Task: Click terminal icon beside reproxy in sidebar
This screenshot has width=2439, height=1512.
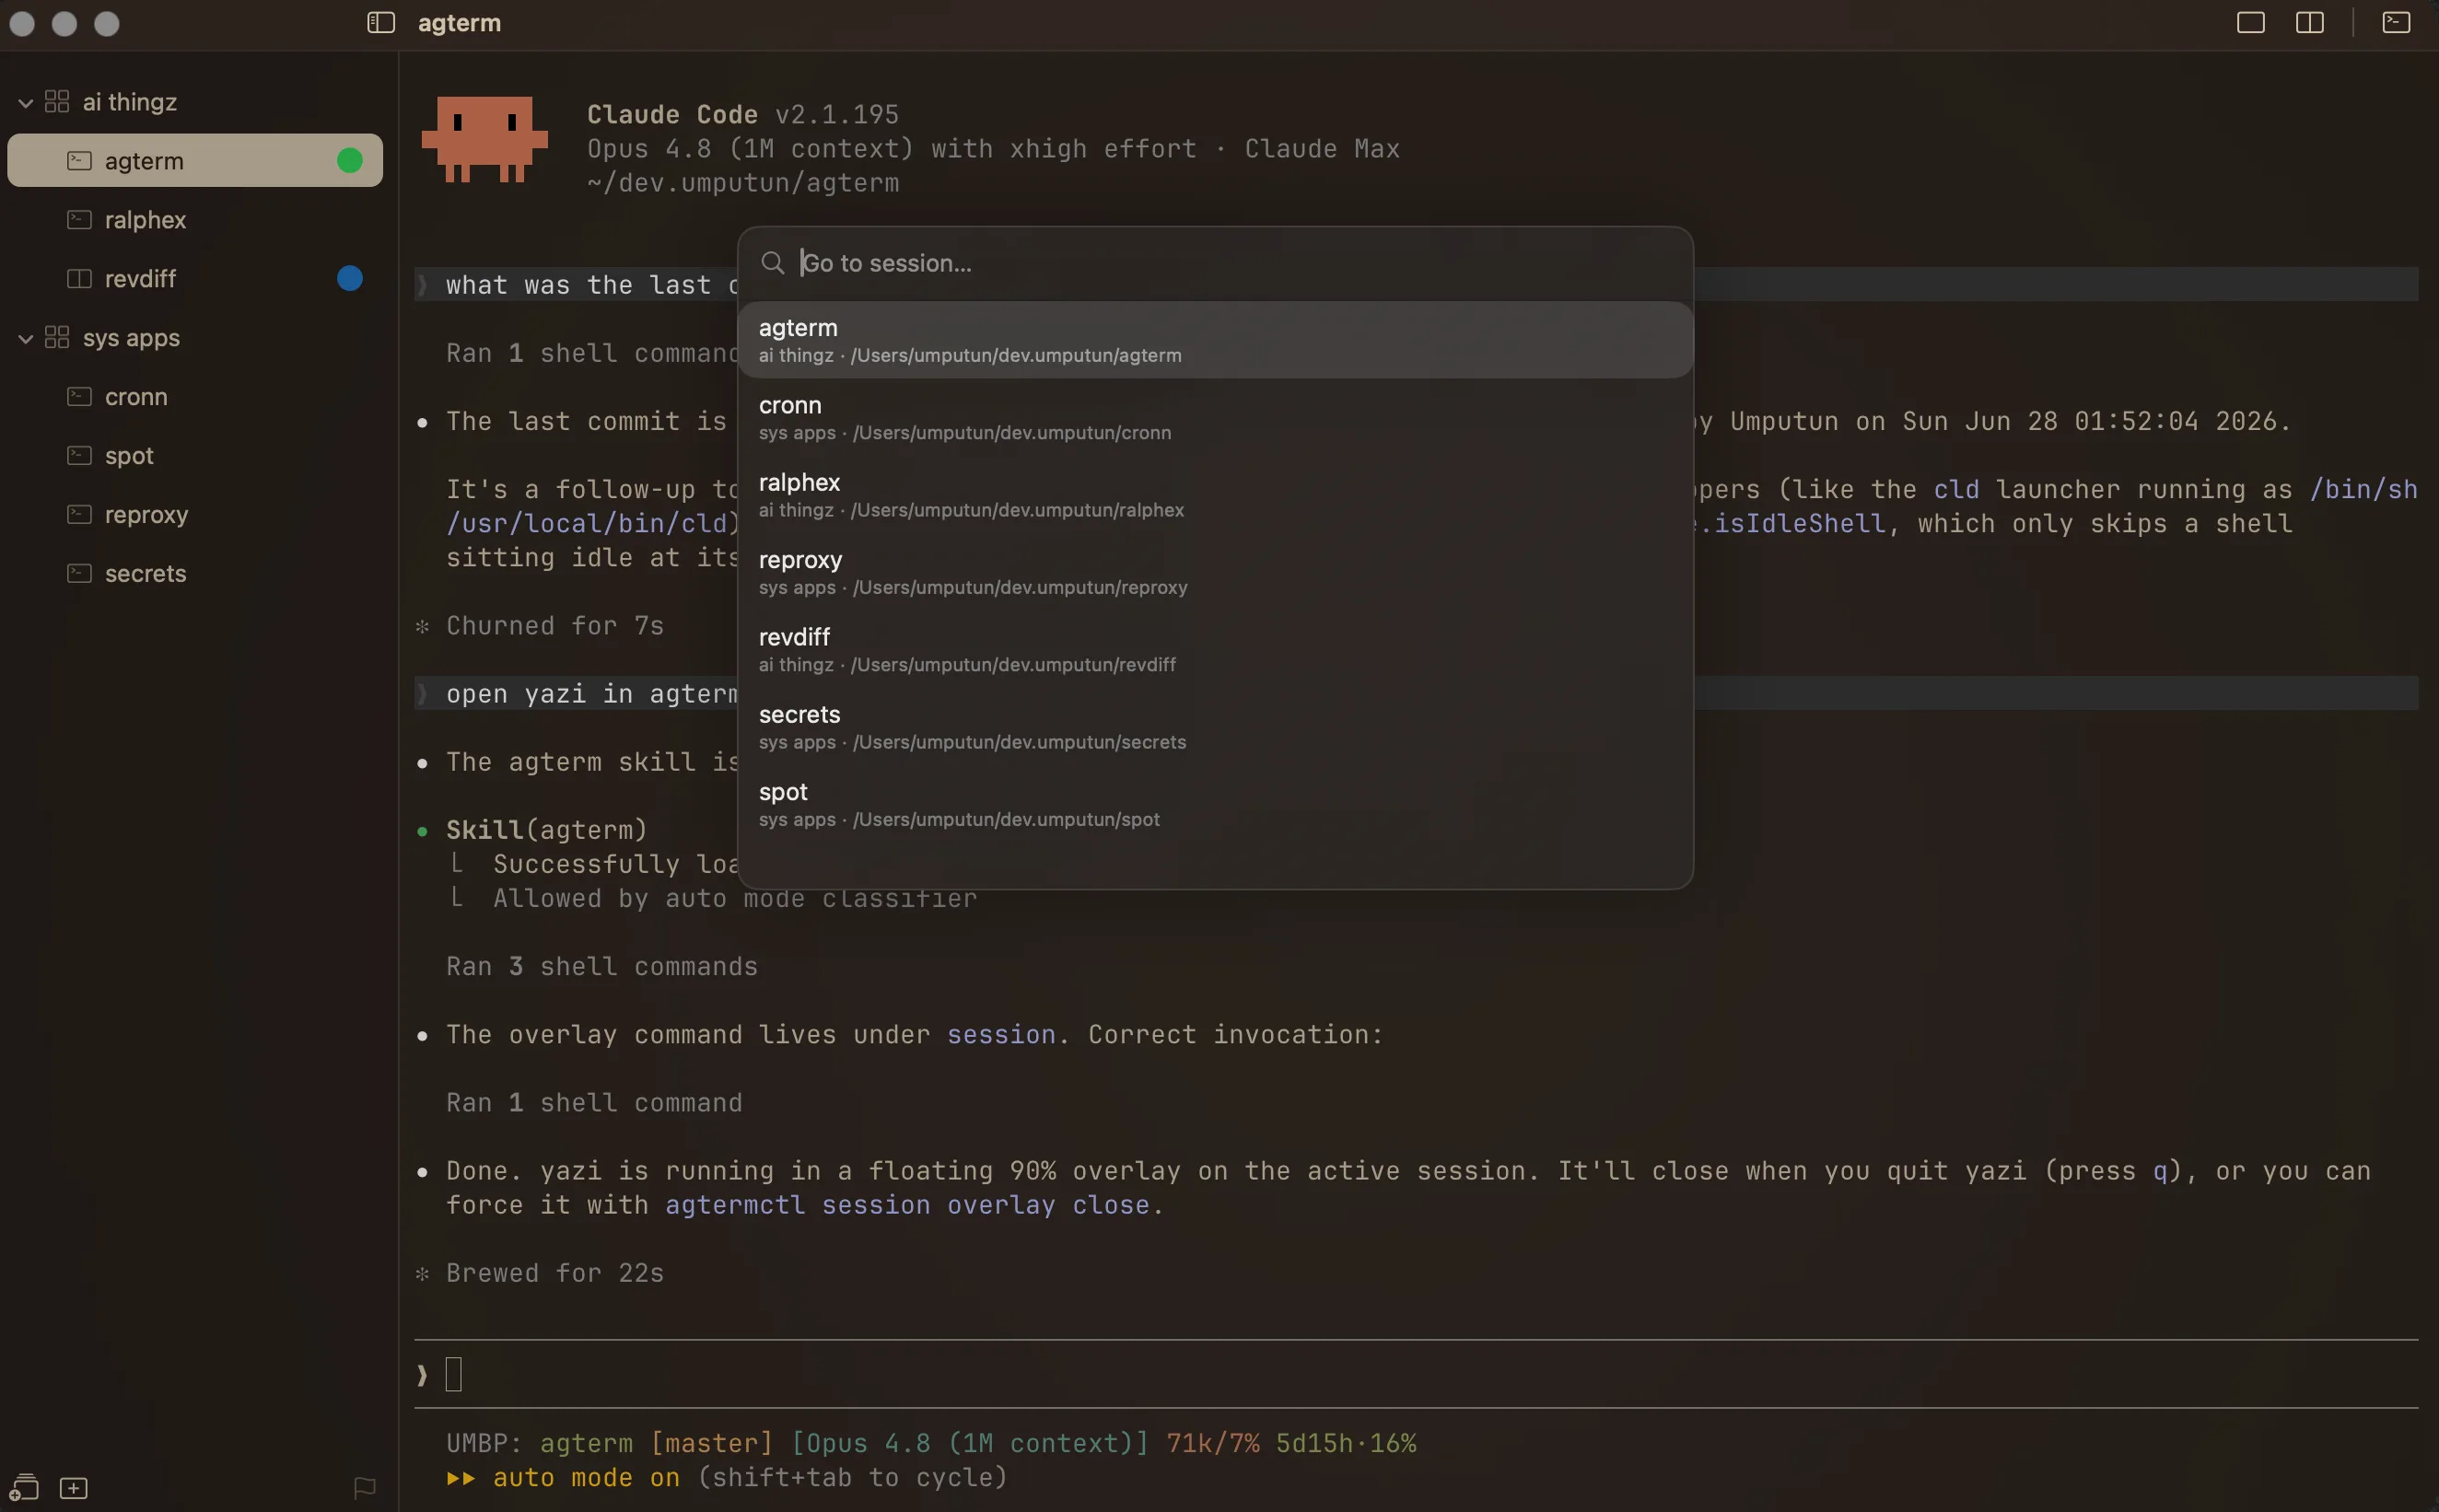Action: point(79,514)
